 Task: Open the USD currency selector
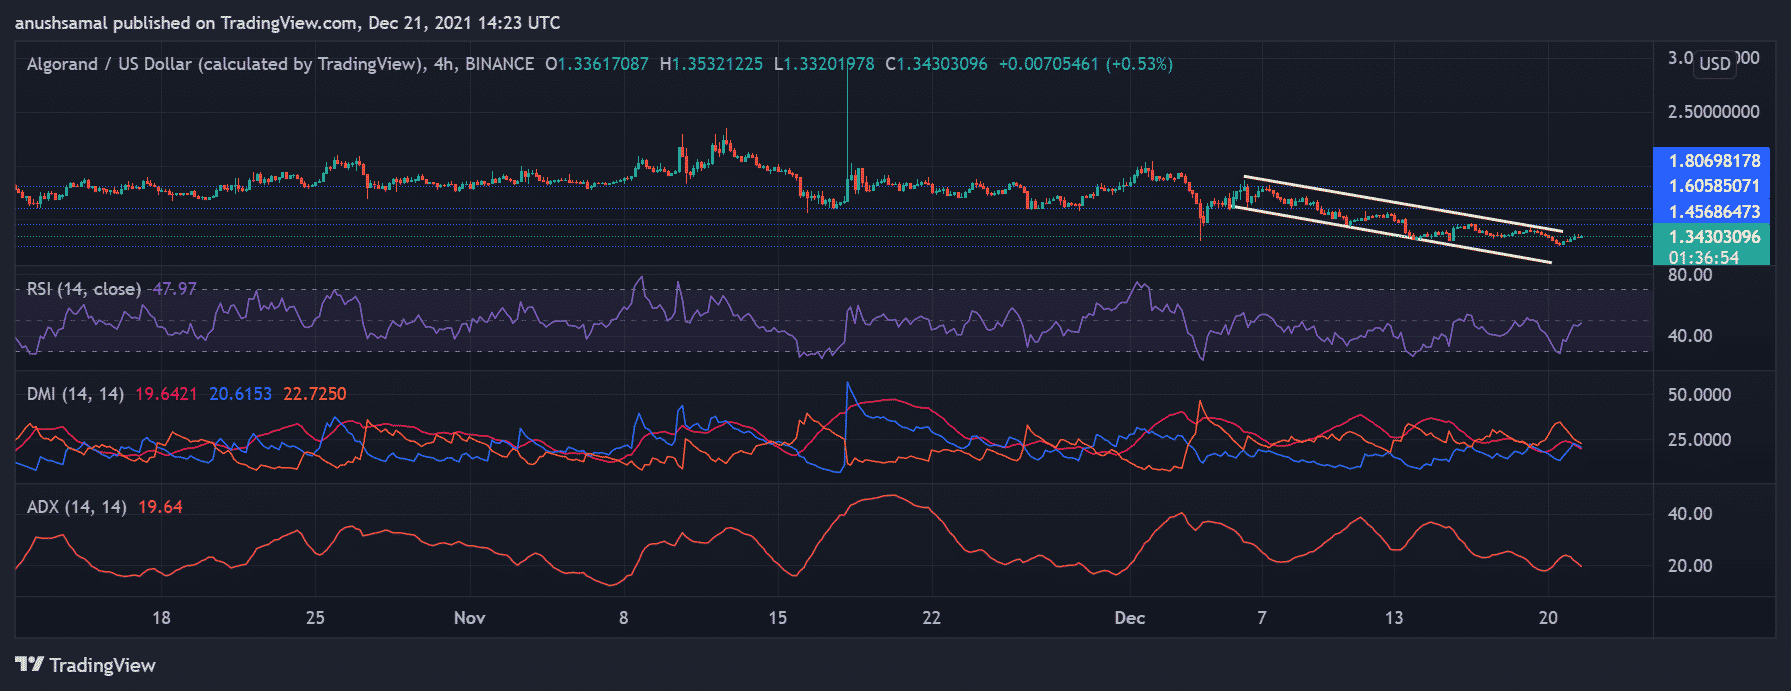tap(1714, 64)
